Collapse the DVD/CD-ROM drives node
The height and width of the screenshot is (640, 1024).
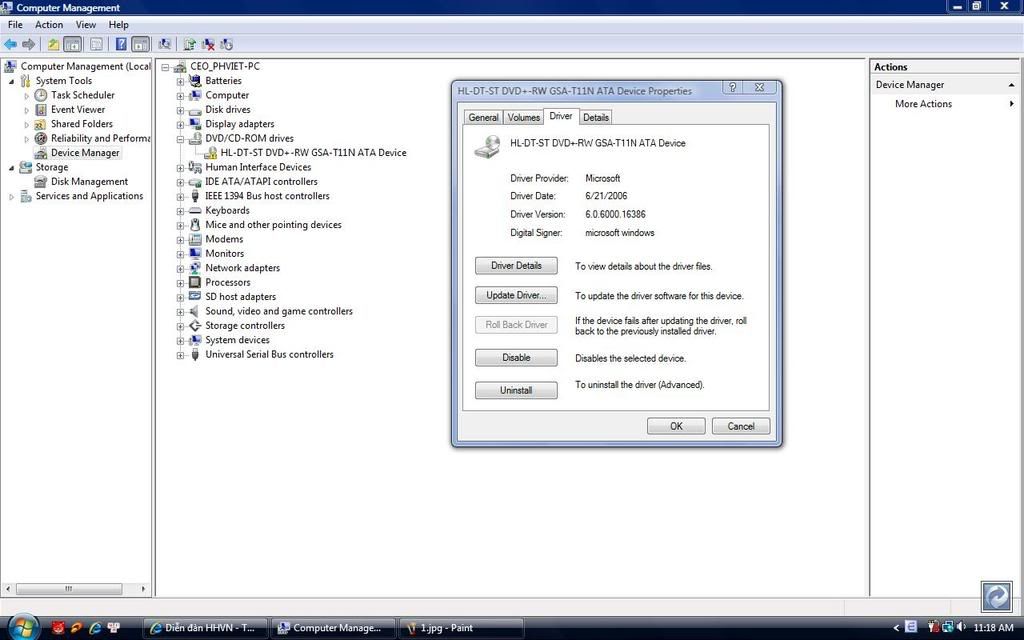point(180,139)
